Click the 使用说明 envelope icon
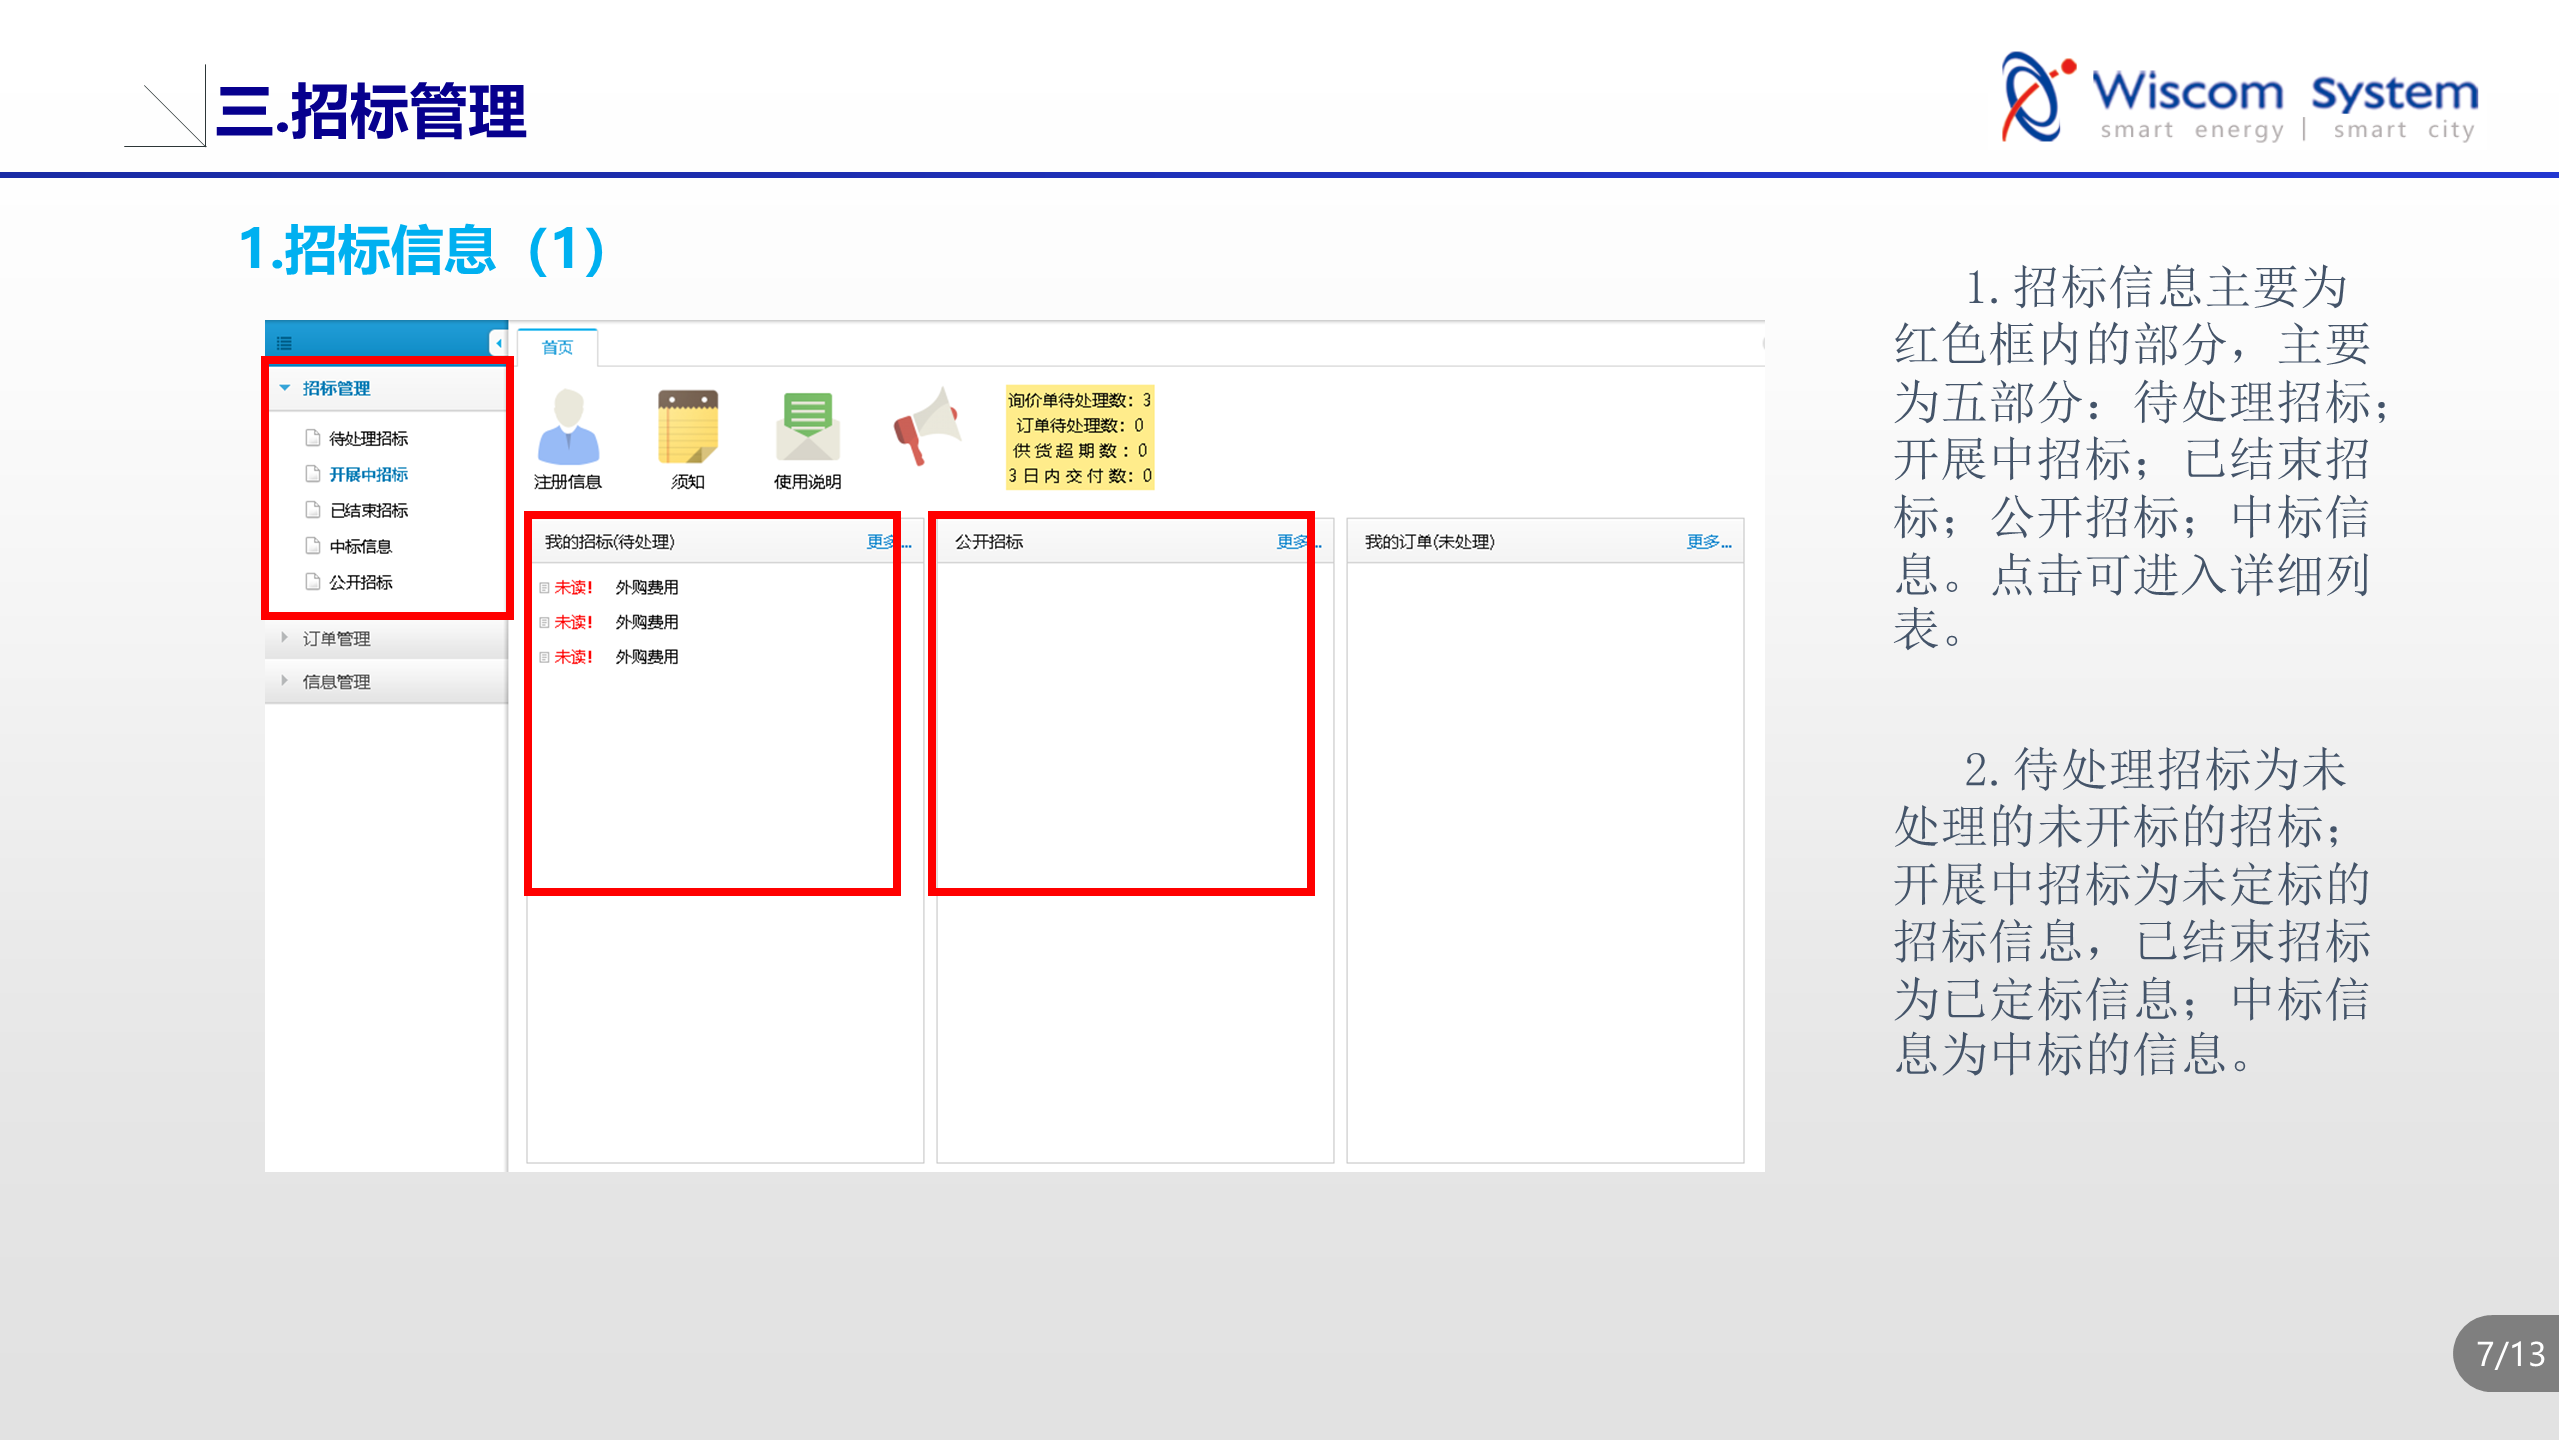The height and width of the screenshot is (1440, 2559). point(807,428)
